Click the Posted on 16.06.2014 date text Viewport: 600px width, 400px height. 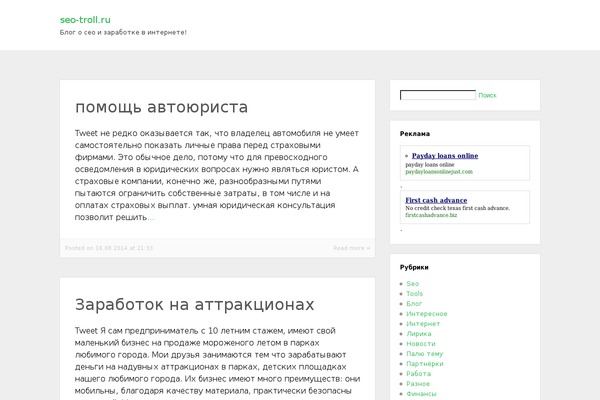coord(109,248)
